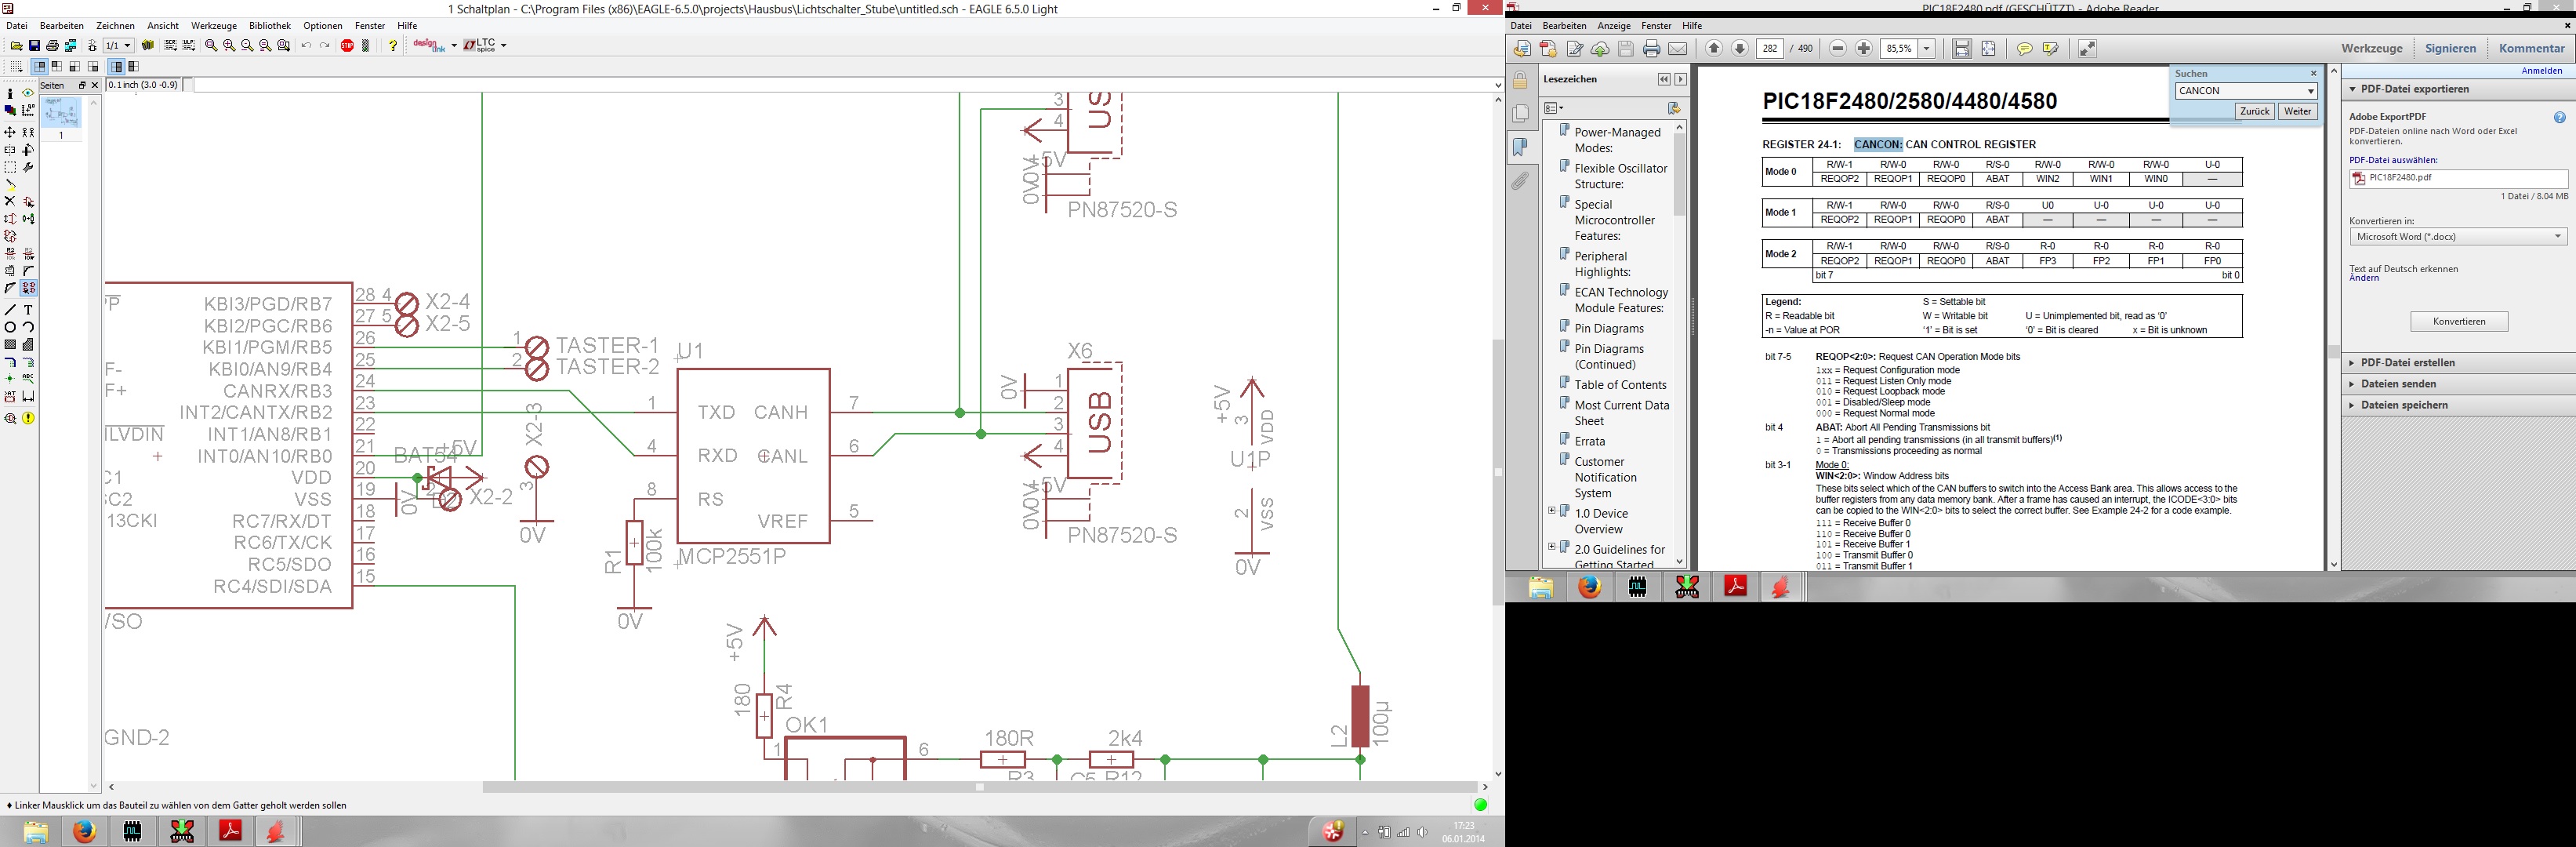Open the Errata bookmark
Image resolution: width=2576 pixels, height=847 pixels.
[1589, 441]
